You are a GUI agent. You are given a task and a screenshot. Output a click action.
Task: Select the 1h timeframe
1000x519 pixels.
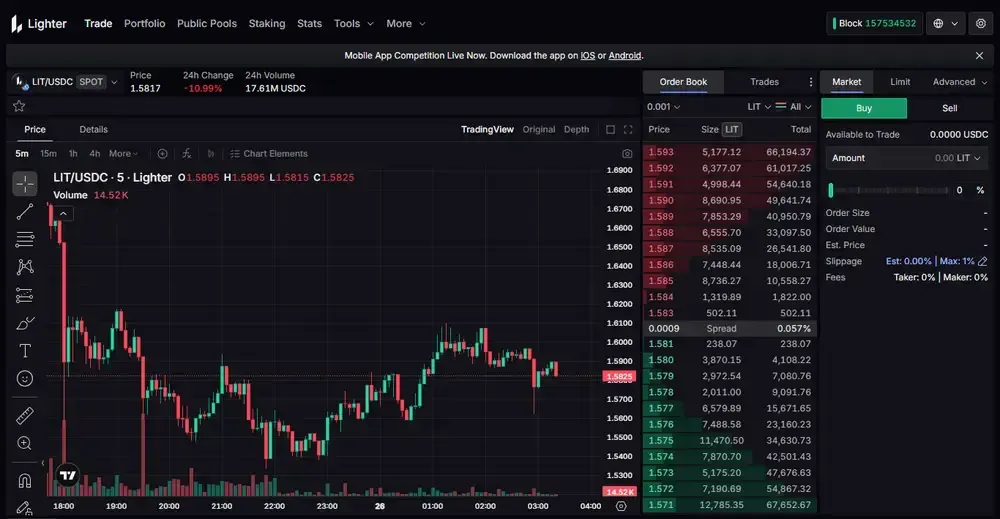(73, 154)
